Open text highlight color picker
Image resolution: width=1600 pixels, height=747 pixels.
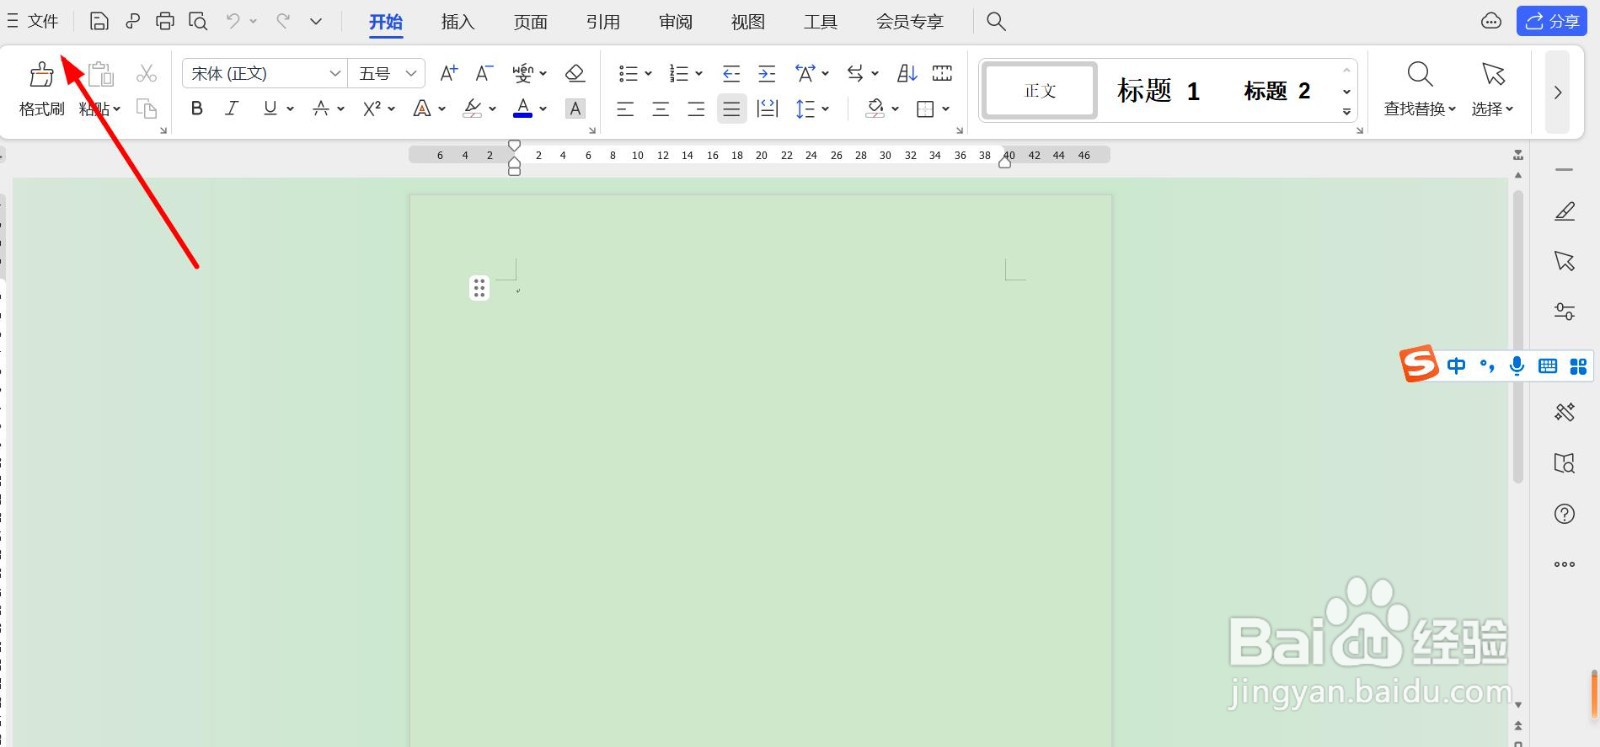[x=493, y=108]
